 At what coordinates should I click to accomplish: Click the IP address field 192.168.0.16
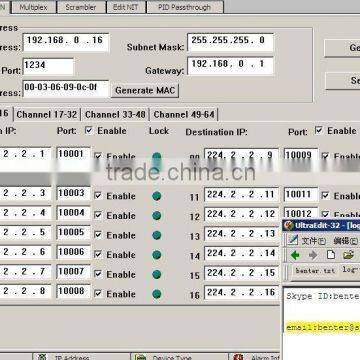[66, 42]
